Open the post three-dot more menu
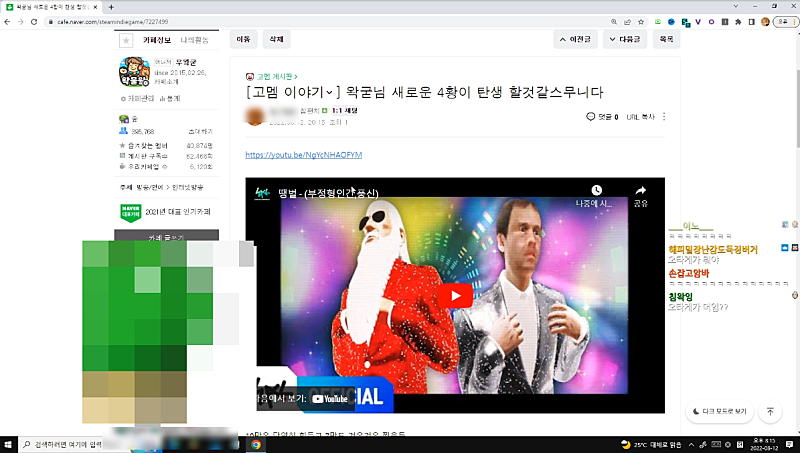Image resolution: width=800 pixels, height=453 pixels. click(x=664, y=117)
